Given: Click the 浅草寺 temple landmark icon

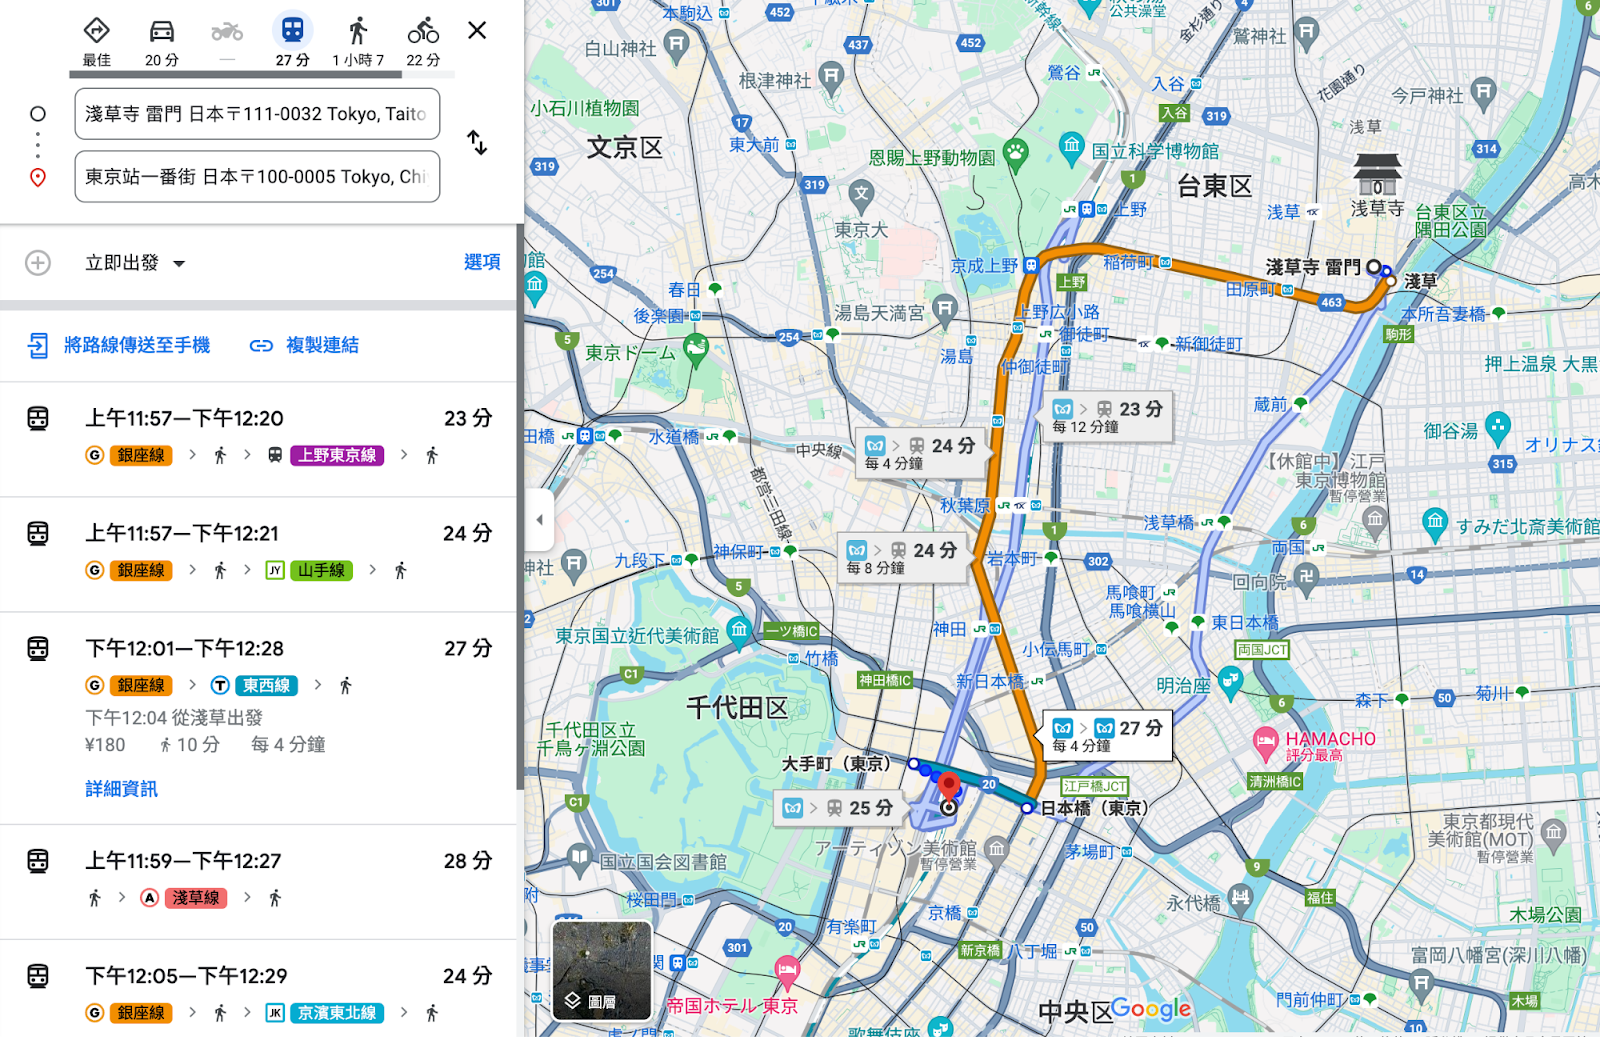Looking at the screenshot, I should pos(1377,174).
